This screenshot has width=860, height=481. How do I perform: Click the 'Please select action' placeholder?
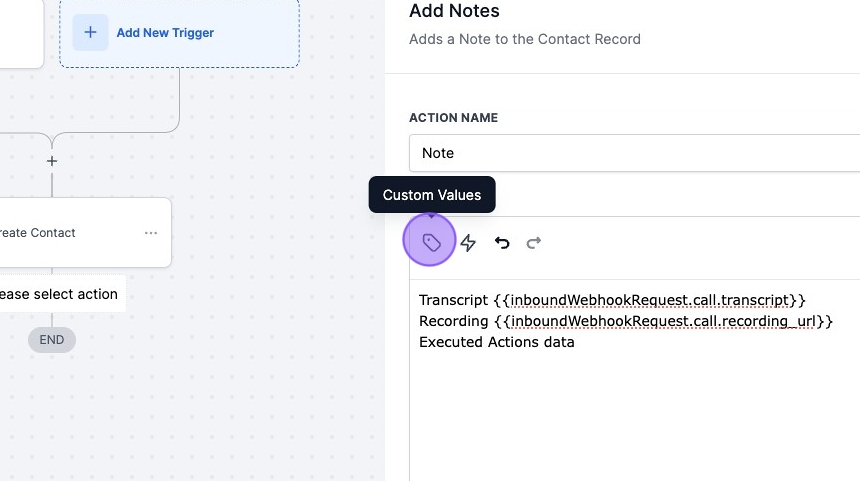[x=58, y=294]
